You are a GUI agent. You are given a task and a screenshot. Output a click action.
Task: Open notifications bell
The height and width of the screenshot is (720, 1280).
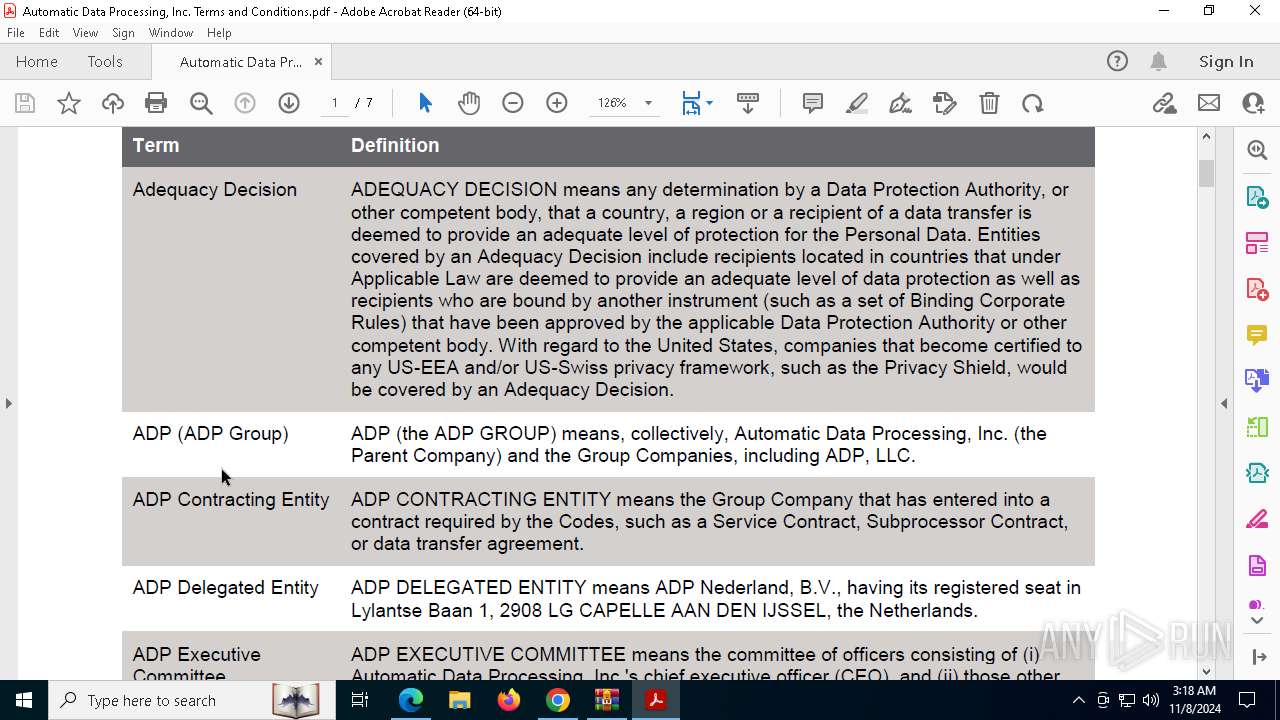point(1159,62)
